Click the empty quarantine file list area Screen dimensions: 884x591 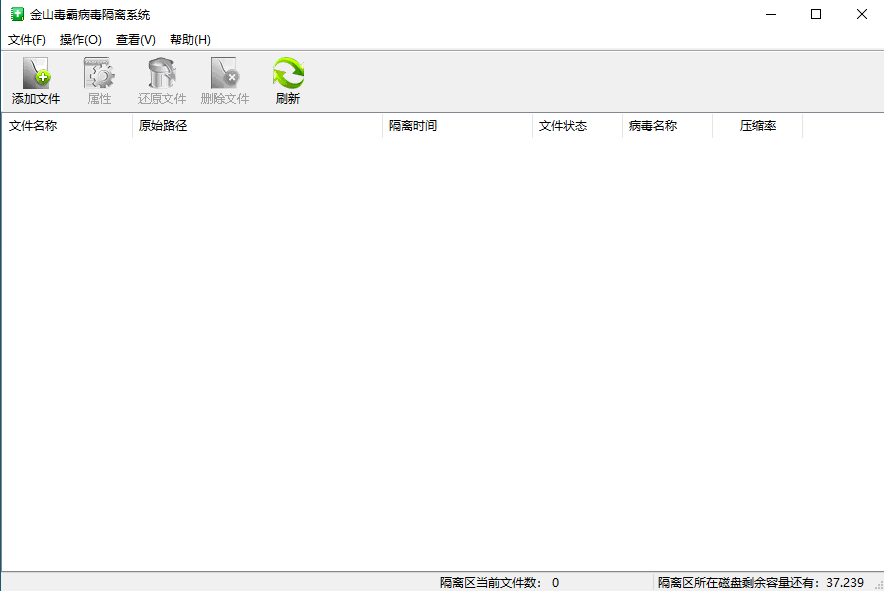point(440,350)
